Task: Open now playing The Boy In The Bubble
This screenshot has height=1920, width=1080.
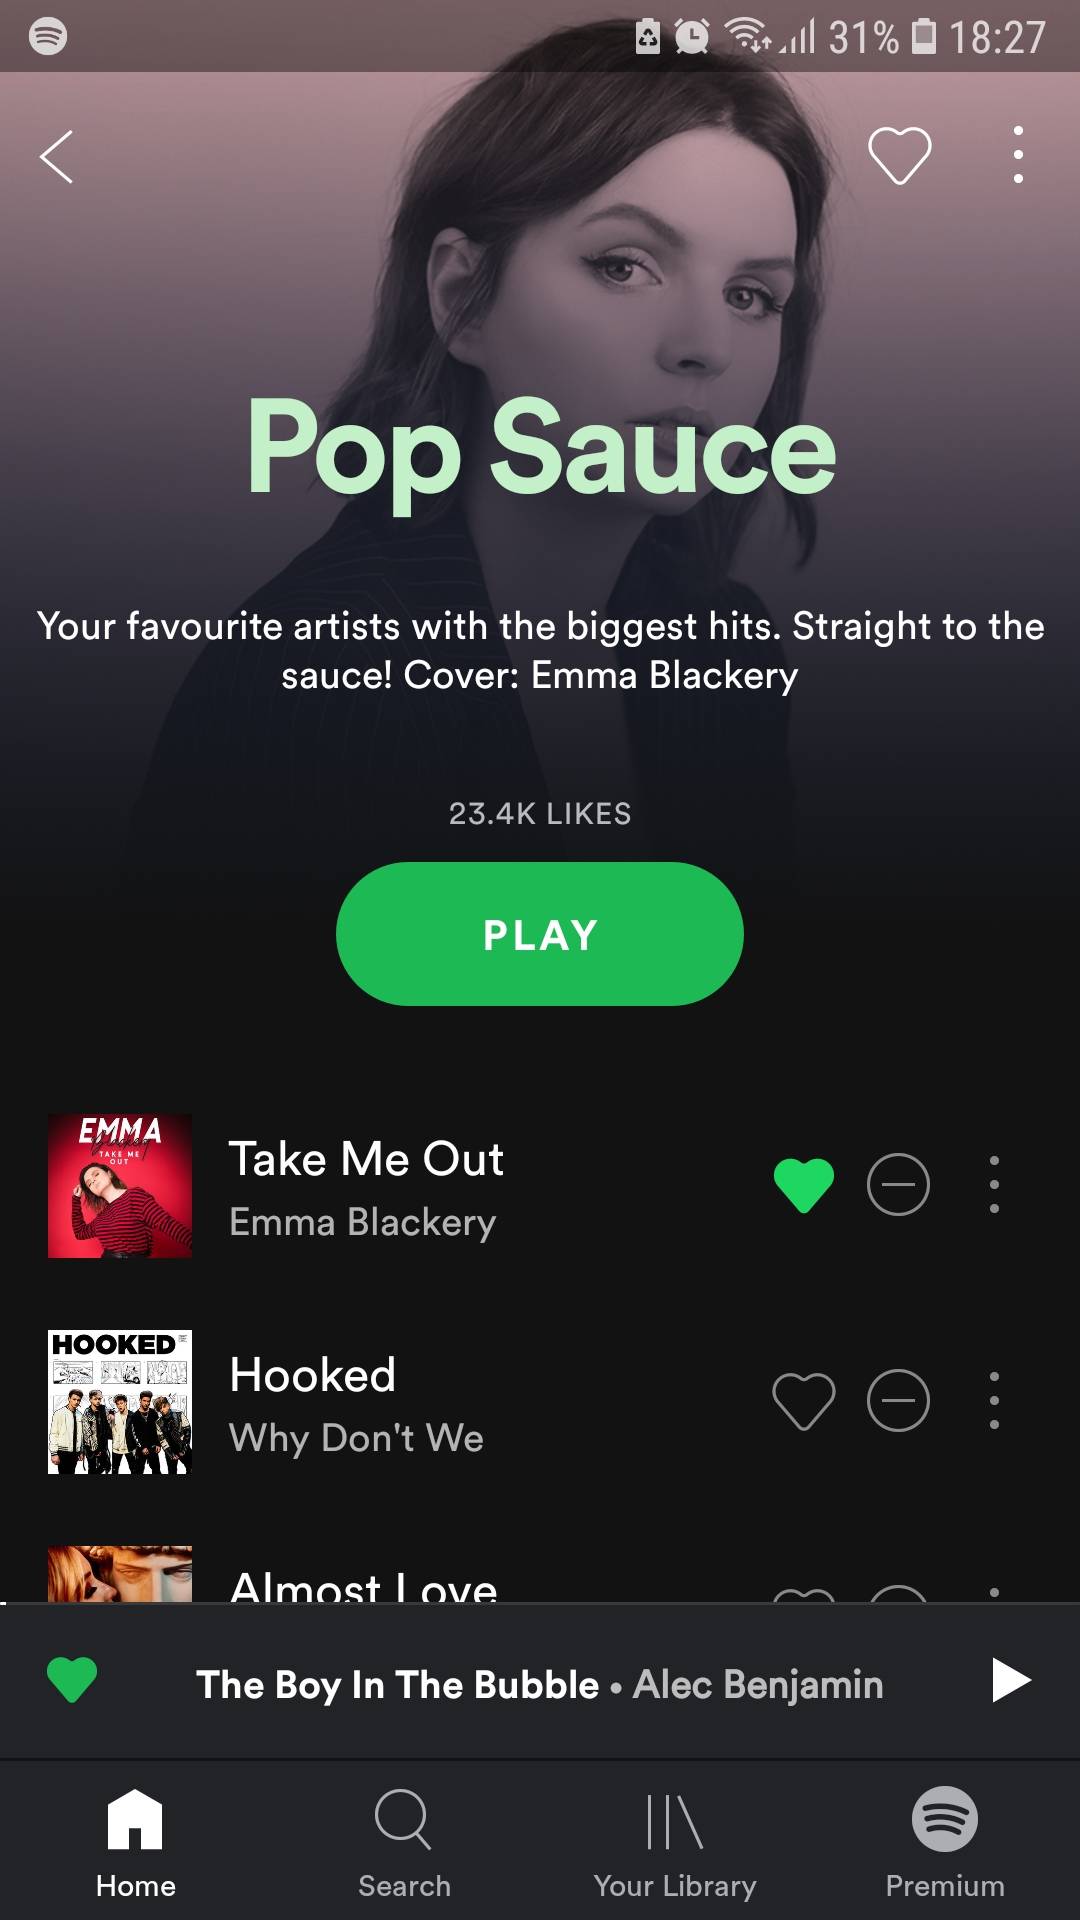Action: [540, 1684]
